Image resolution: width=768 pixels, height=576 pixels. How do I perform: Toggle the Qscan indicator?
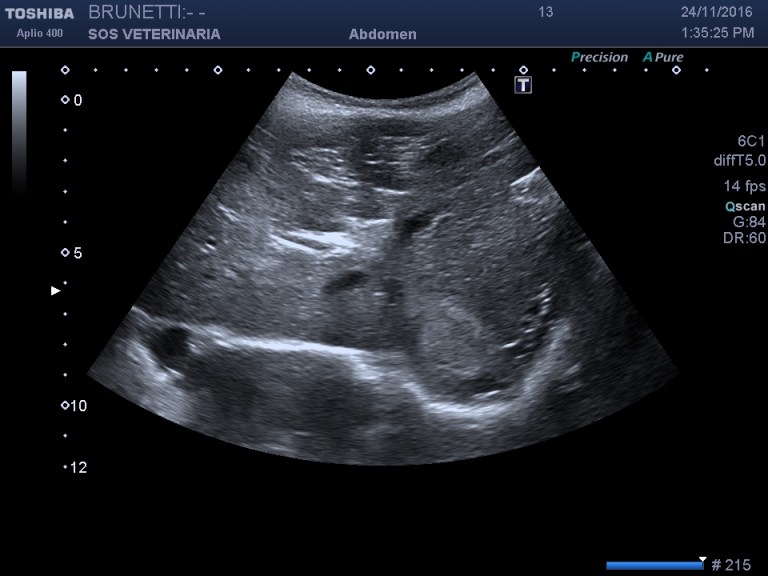745,206
